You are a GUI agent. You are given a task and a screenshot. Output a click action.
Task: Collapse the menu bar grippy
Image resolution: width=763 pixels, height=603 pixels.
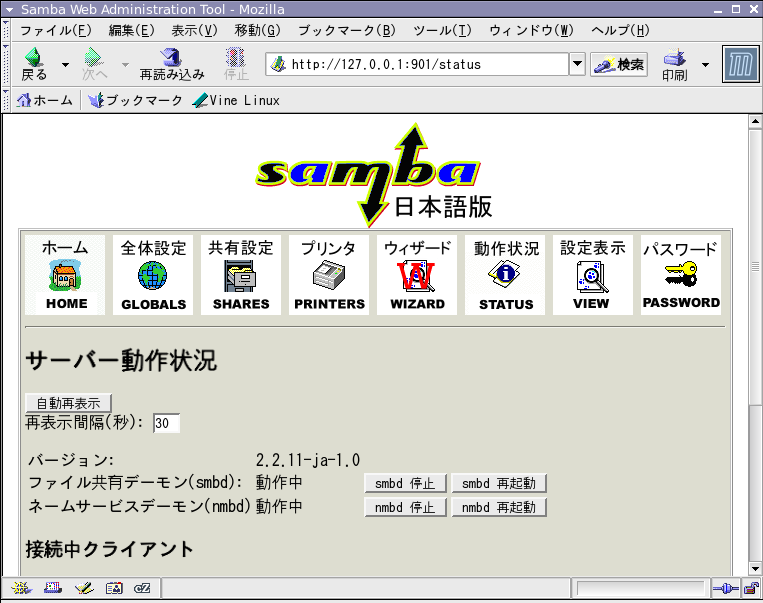pos(5,30)
